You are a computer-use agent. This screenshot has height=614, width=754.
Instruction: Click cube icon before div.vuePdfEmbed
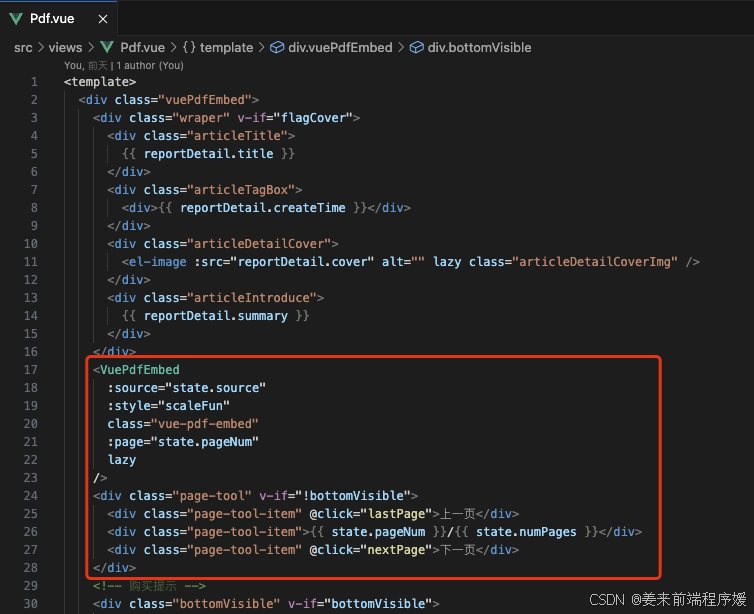coord(276,47)
